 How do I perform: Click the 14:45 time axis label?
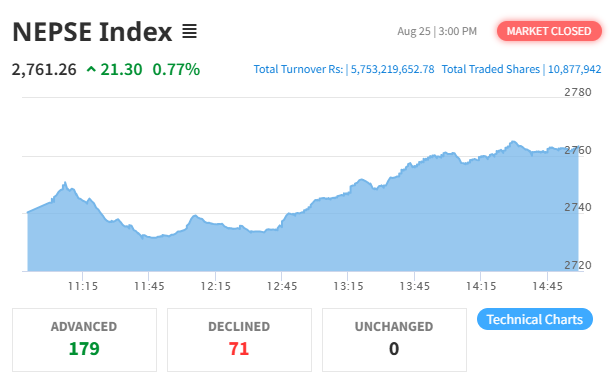(547, 286)
